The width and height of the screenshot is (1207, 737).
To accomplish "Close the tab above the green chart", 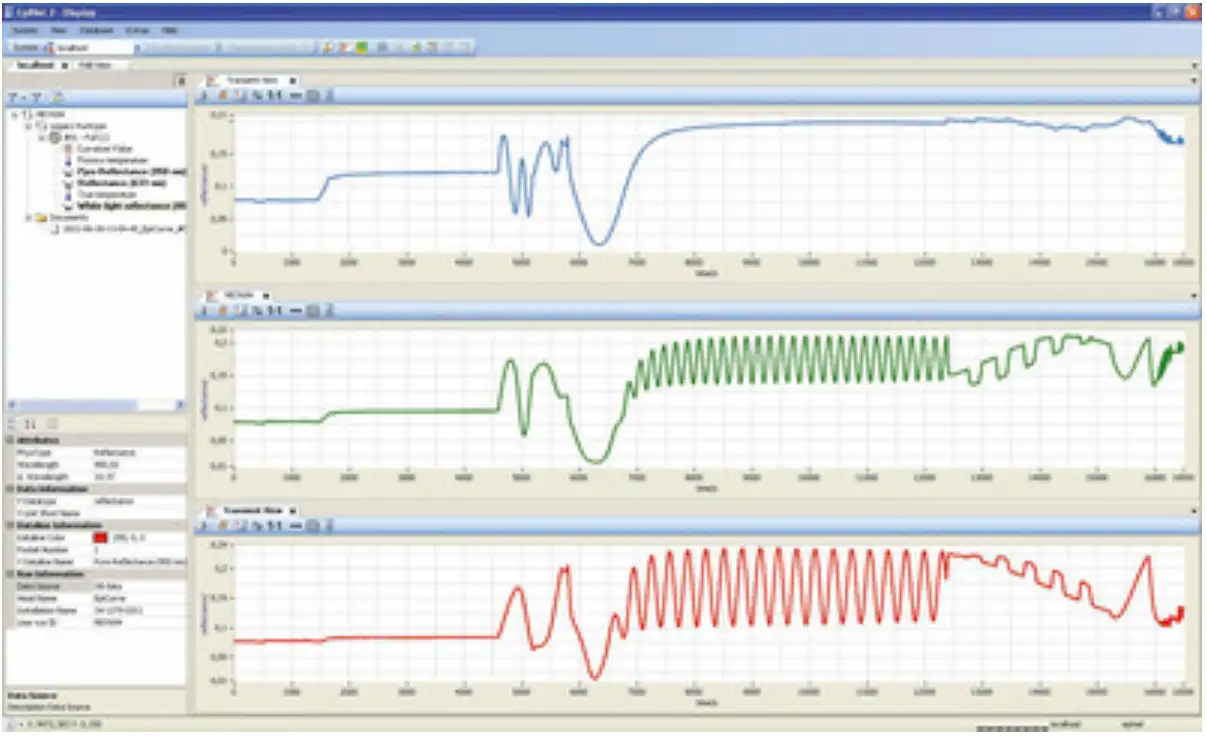I will click(268, 295).
